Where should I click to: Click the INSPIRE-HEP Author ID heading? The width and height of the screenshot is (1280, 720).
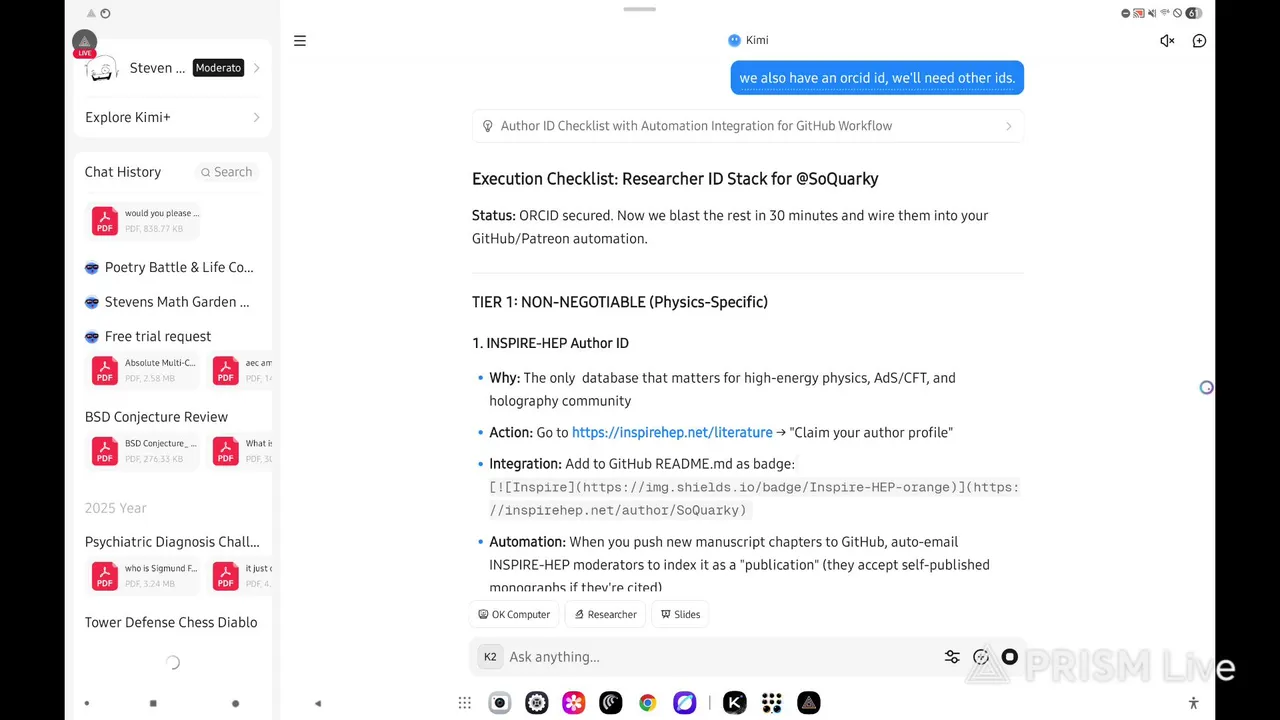[x=550, y=343]
